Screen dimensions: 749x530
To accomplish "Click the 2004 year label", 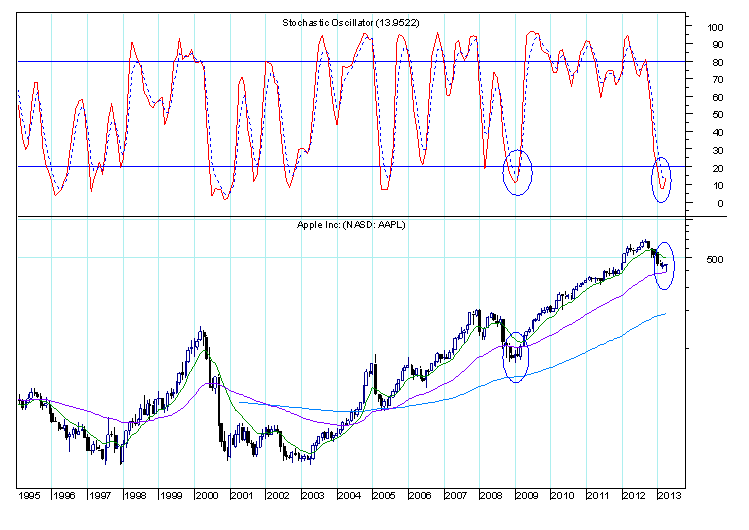I will (349, 495).
